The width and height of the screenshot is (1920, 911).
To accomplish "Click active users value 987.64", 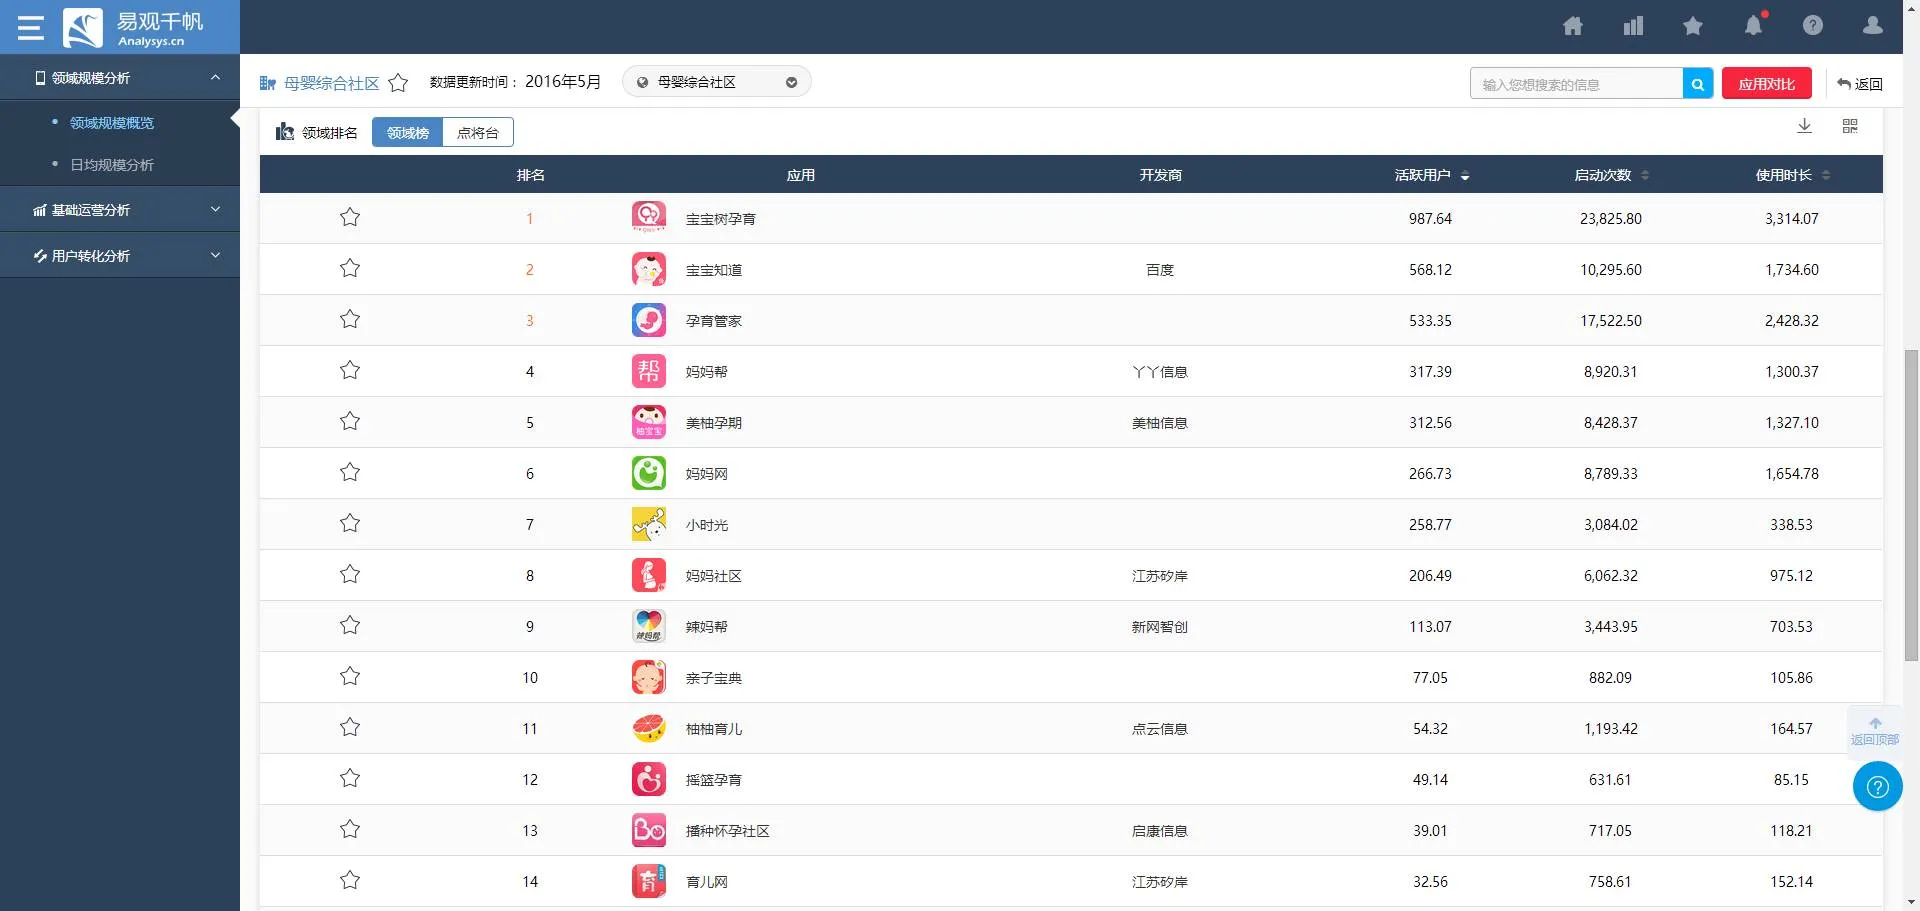I will pos(1430,219).
